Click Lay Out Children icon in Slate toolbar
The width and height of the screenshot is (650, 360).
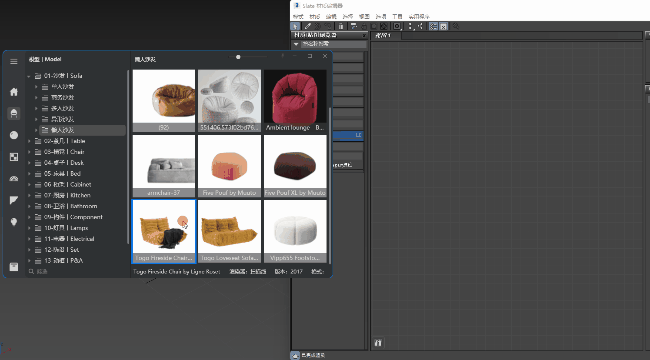pyautogui.click(x=420, y=26)
